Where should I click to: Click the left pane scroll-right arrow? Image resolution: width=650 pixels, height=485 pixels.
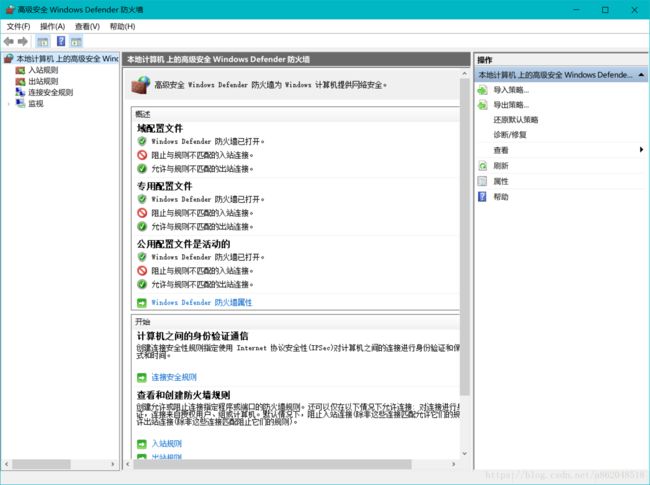(x=113, y=464)
